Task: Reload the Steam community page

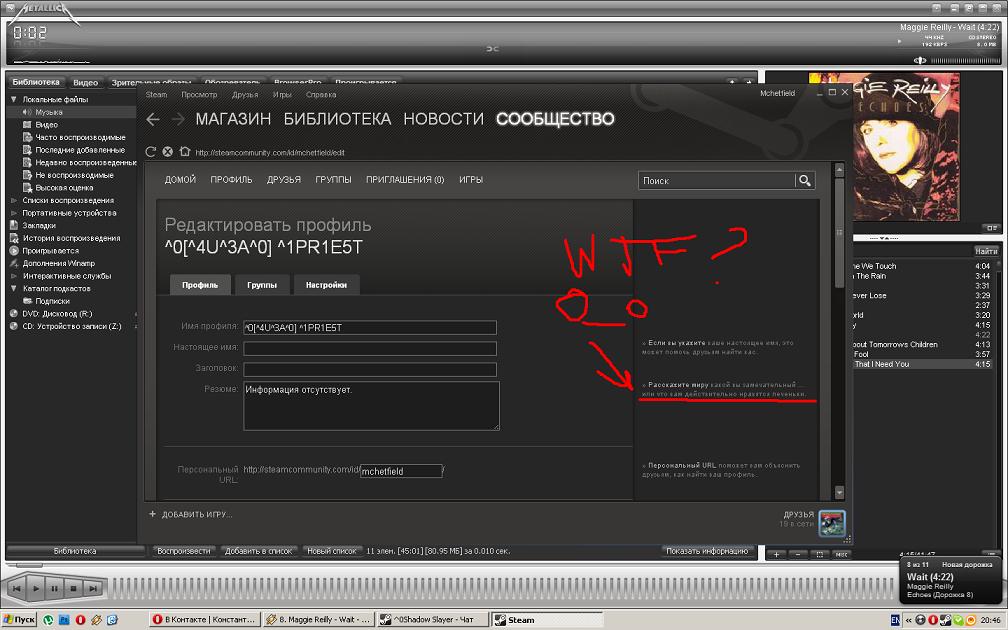Action: click(x=151, y=152)
